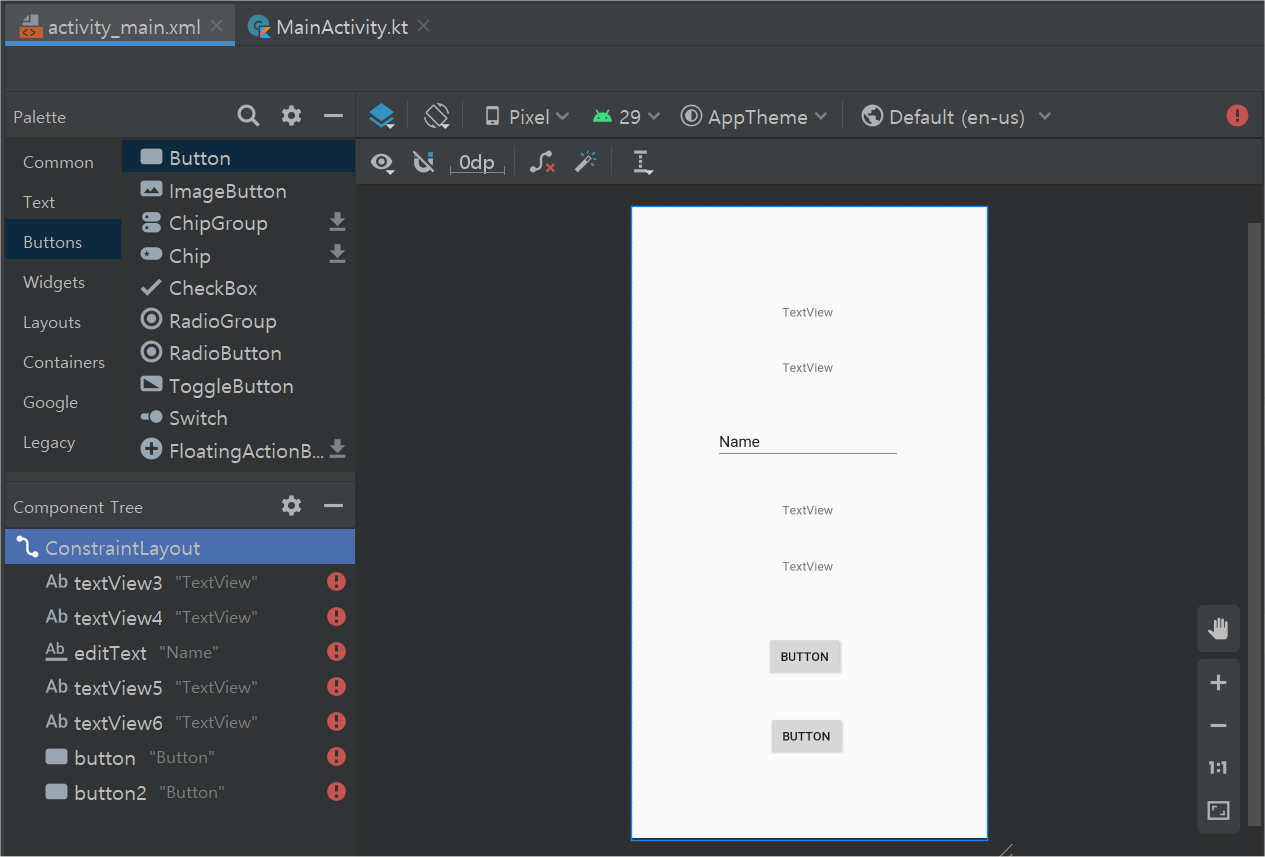The width and height of the screenshot is (1265, 857).
Task: Zoom out with the minus button
Action: point(1218,726)
